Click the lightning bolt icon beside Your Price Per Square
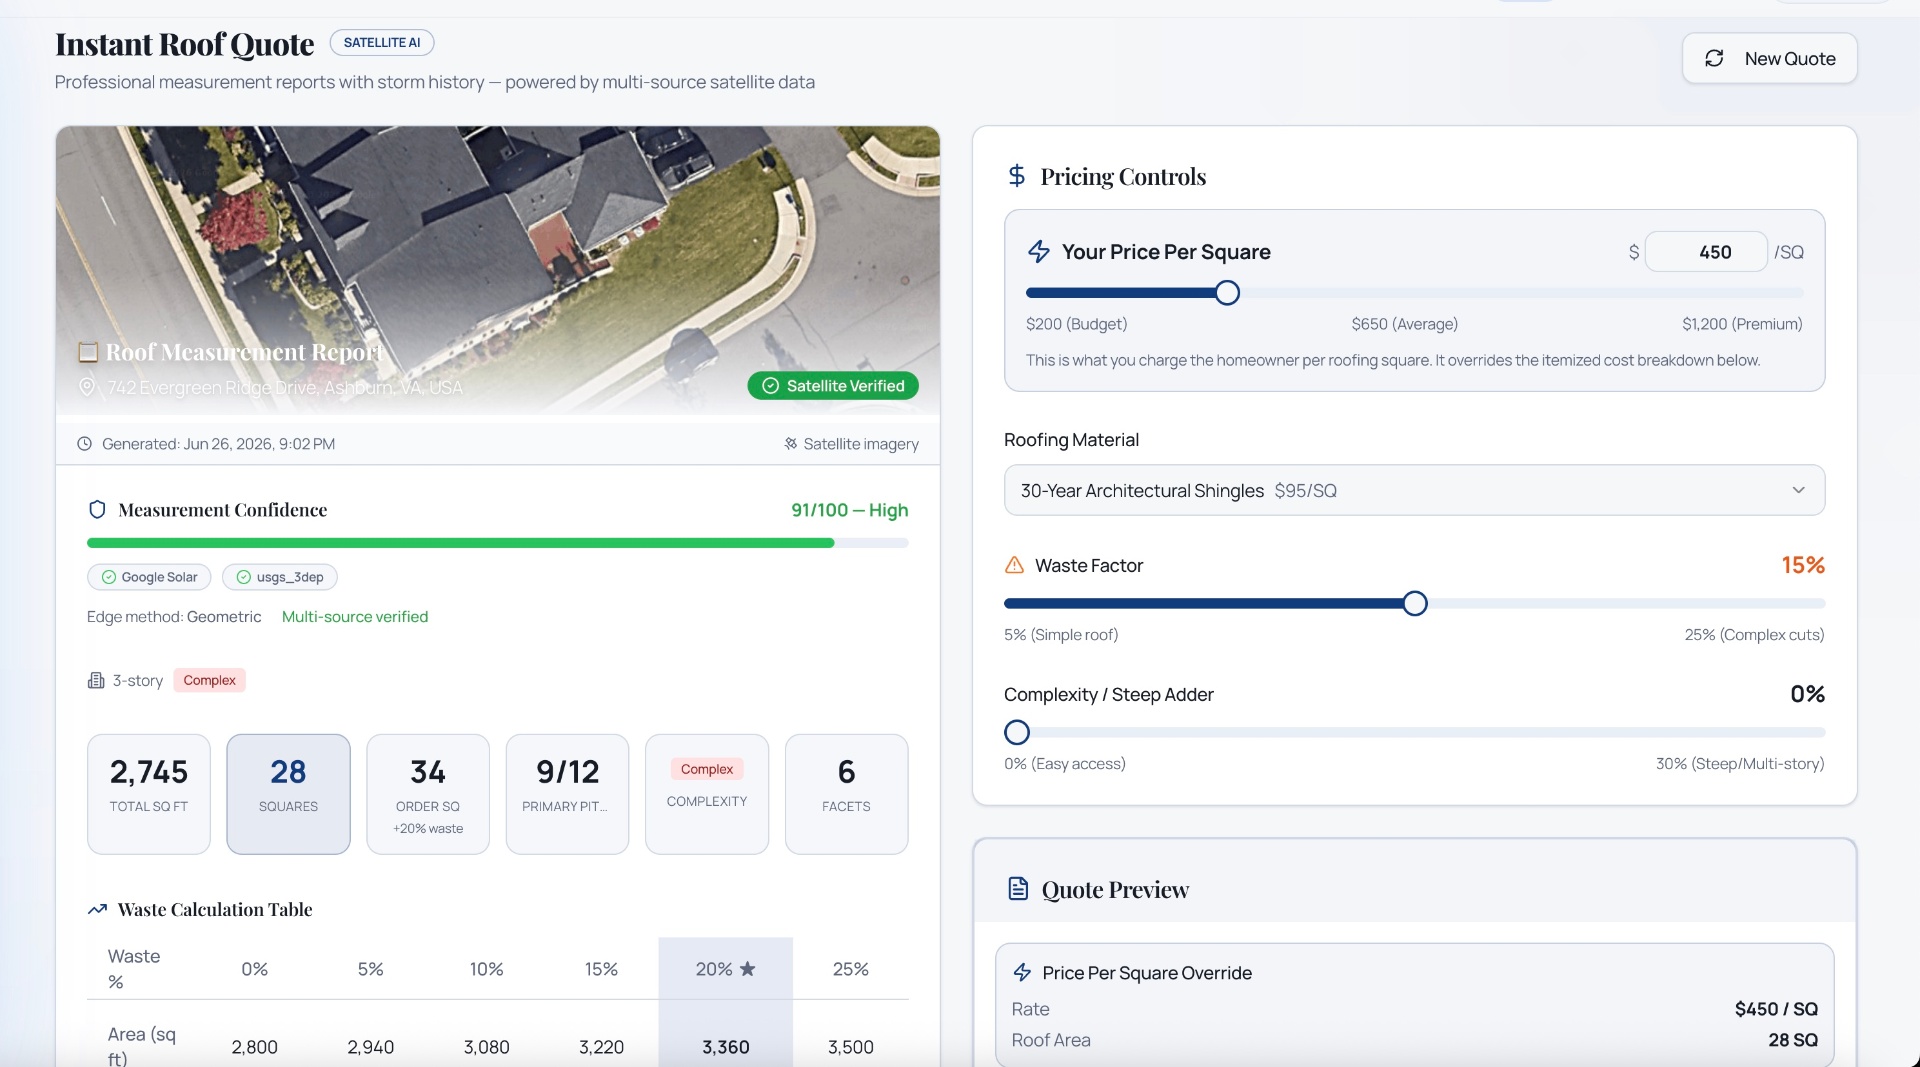Image resolution: width=1920 pixels, height=1067 pixels. point(1039,251)
